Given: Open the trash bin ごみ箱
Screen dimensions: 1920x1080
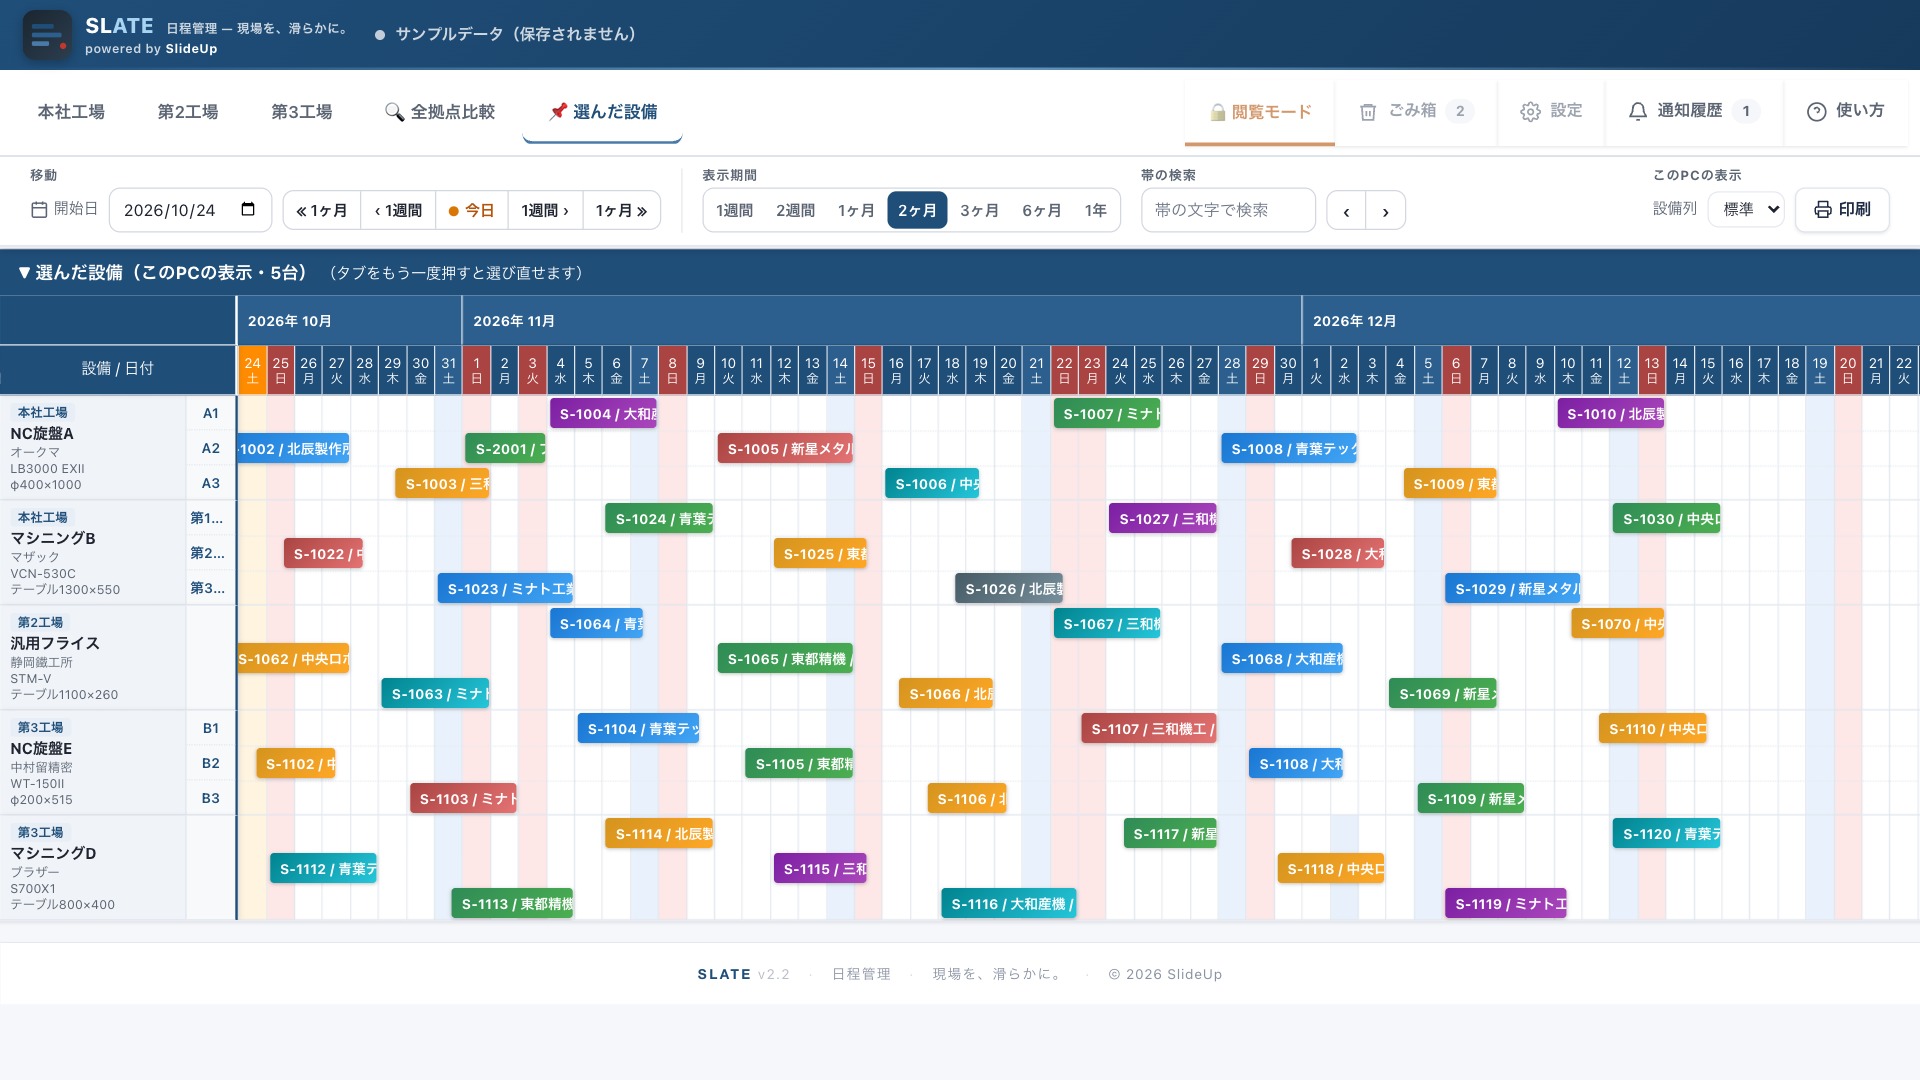Looking at the screenshot, I should (x=1416, y=111).
